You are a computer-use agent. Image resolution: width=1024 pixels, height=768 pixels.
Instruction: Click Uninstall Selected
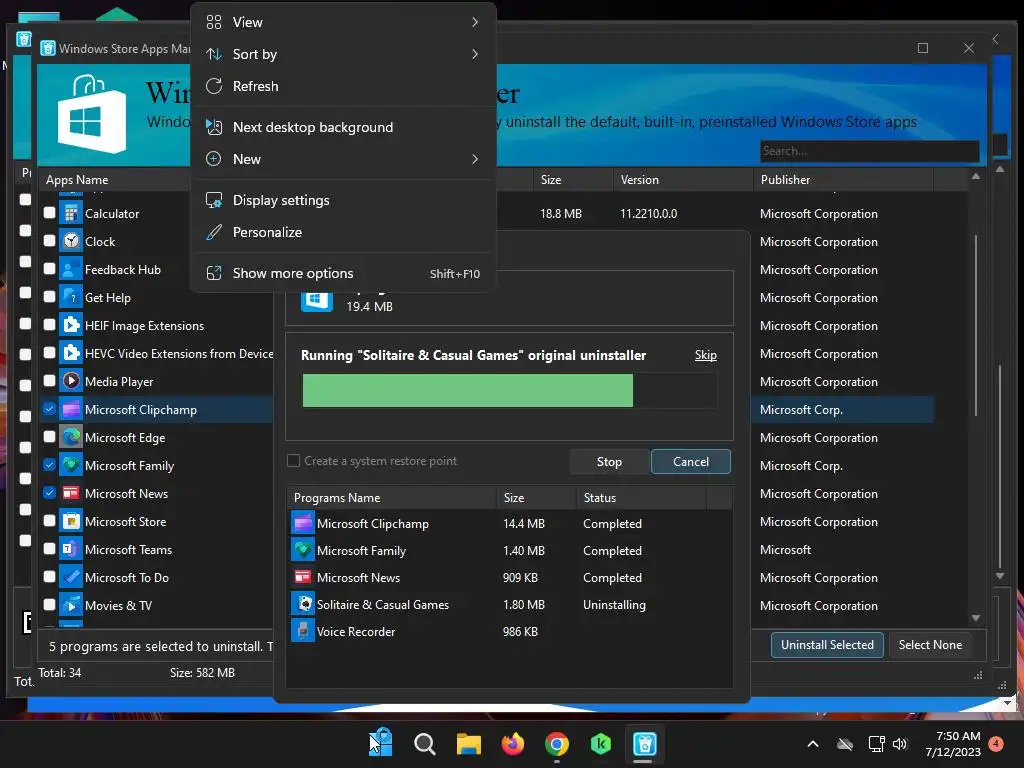click(827, 645)
